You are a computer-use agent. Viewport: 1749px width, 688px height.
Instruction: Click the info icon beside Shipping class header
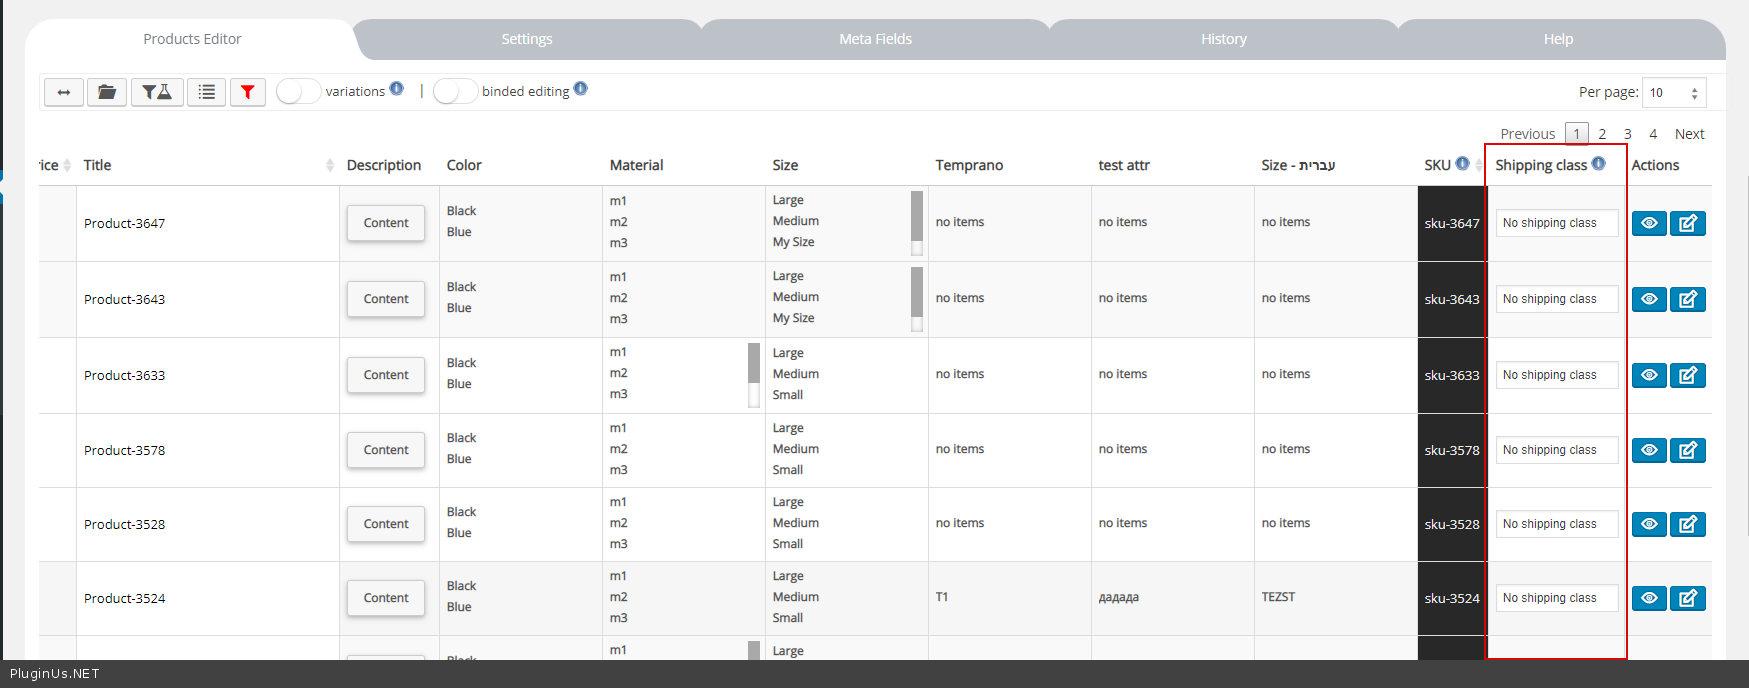point(1598,164)
